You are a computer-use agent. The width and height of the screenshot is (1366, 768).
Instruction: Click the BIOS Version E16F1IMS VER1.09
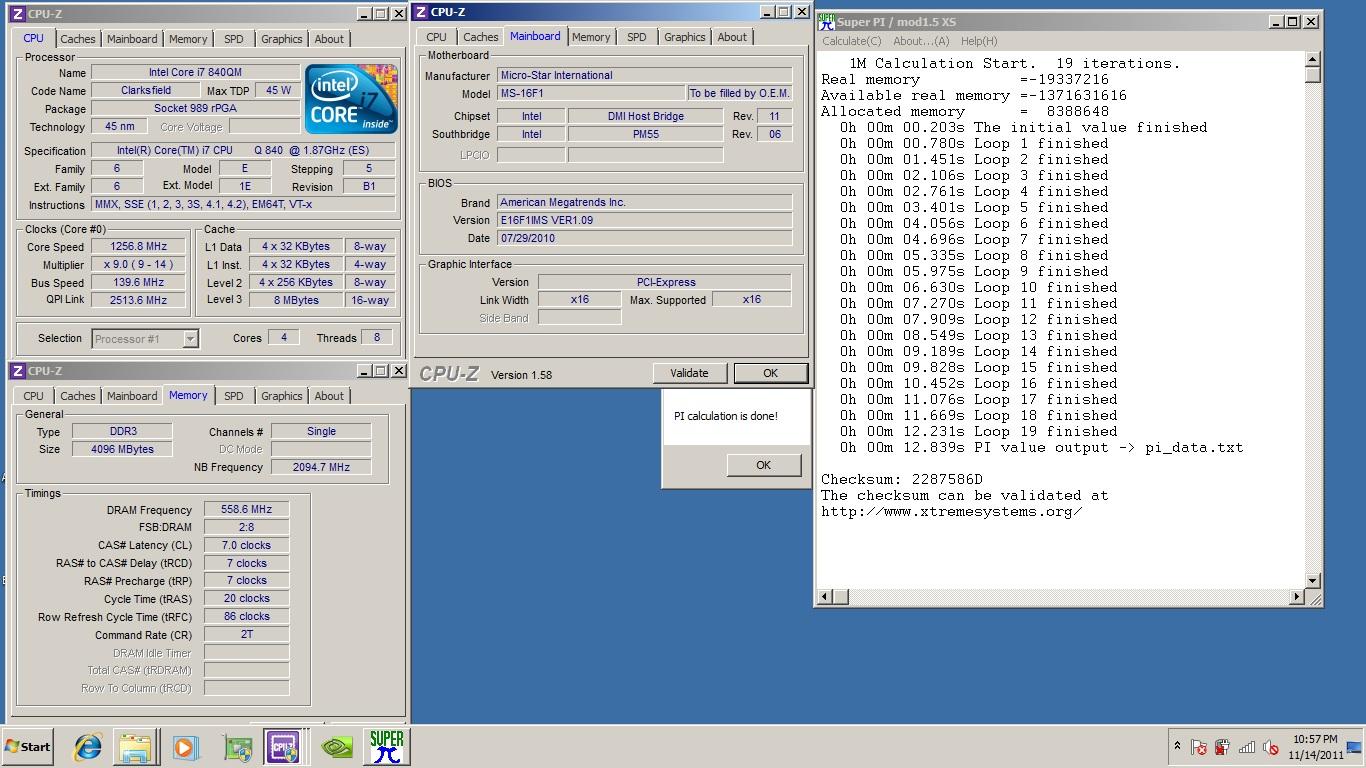[x=644, y=220]
